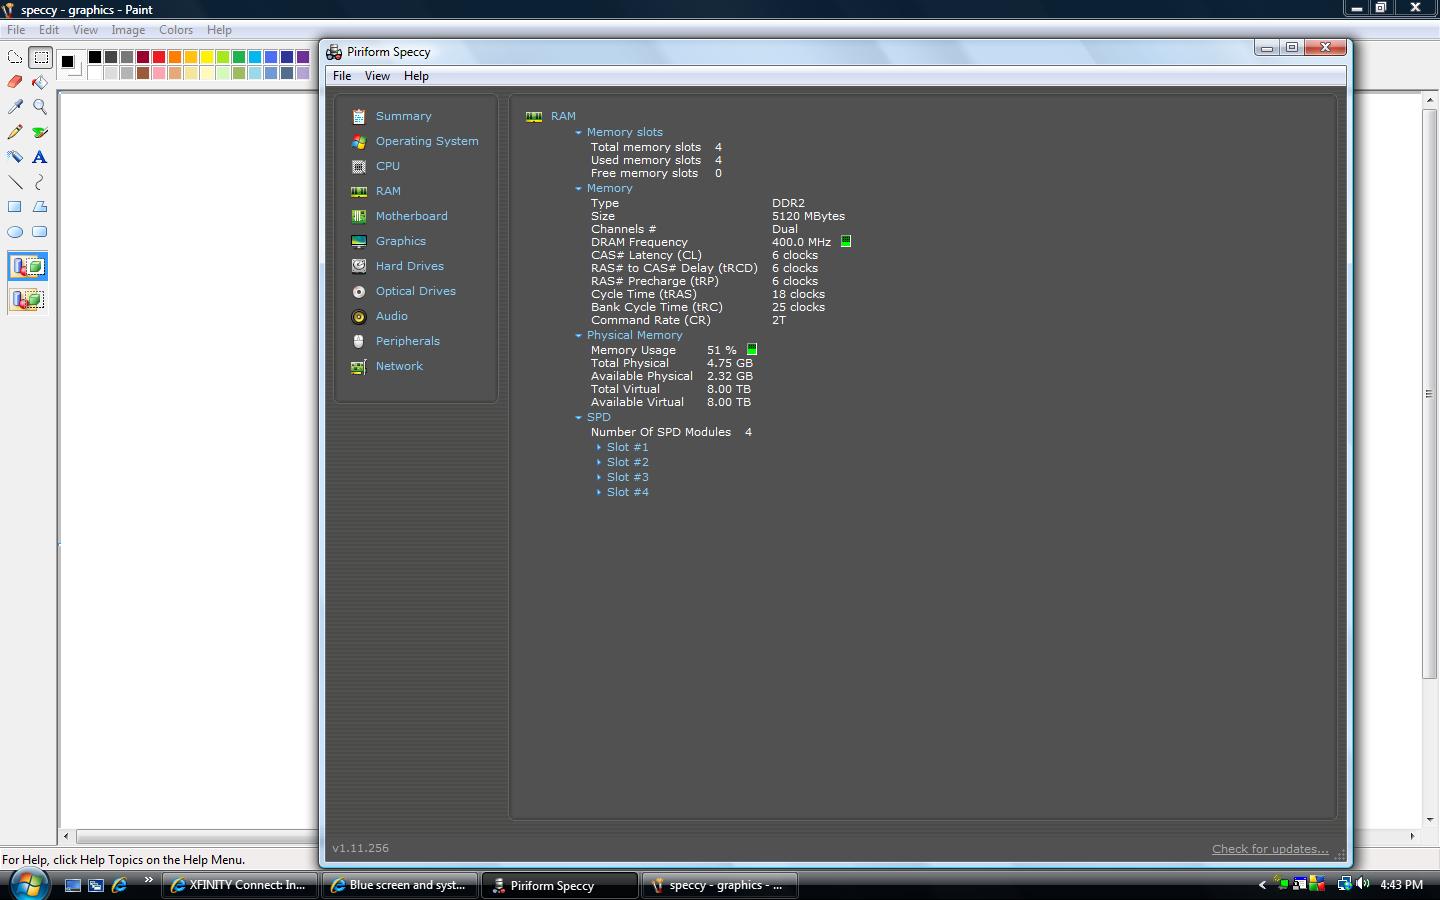
Task: Open the Windows Start orb
Action: (29, 884)
